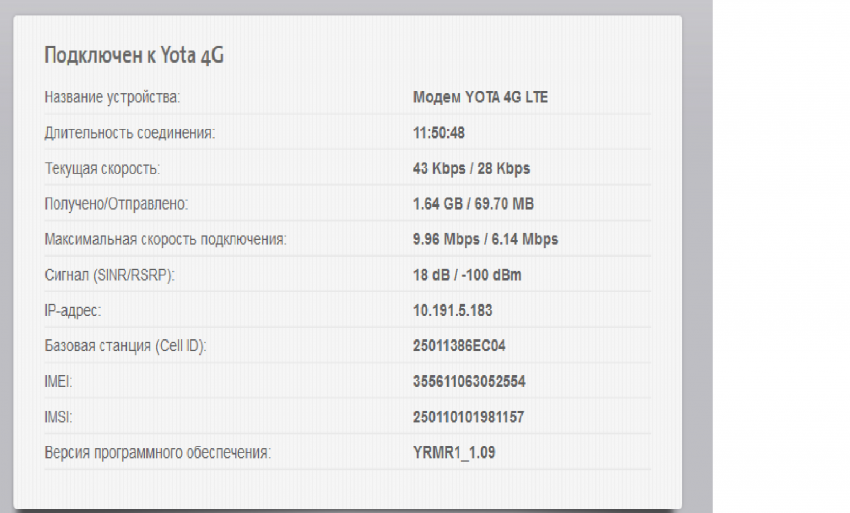
Task: Click the "Текущая скорость" label
Action: [x=102, y=168]
